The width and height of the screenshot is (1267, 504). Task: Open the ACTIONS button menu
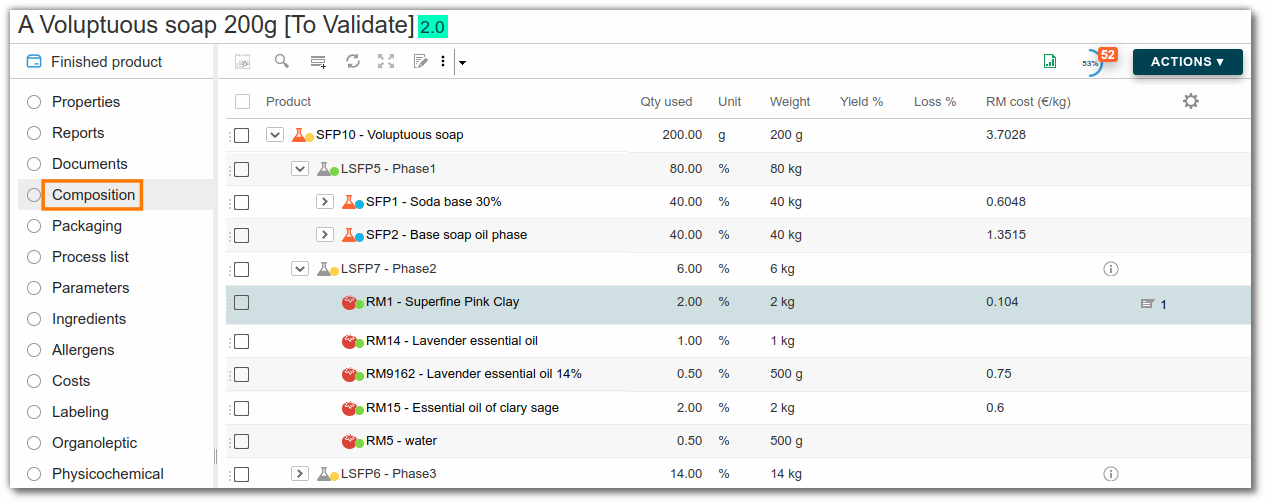1187,62
